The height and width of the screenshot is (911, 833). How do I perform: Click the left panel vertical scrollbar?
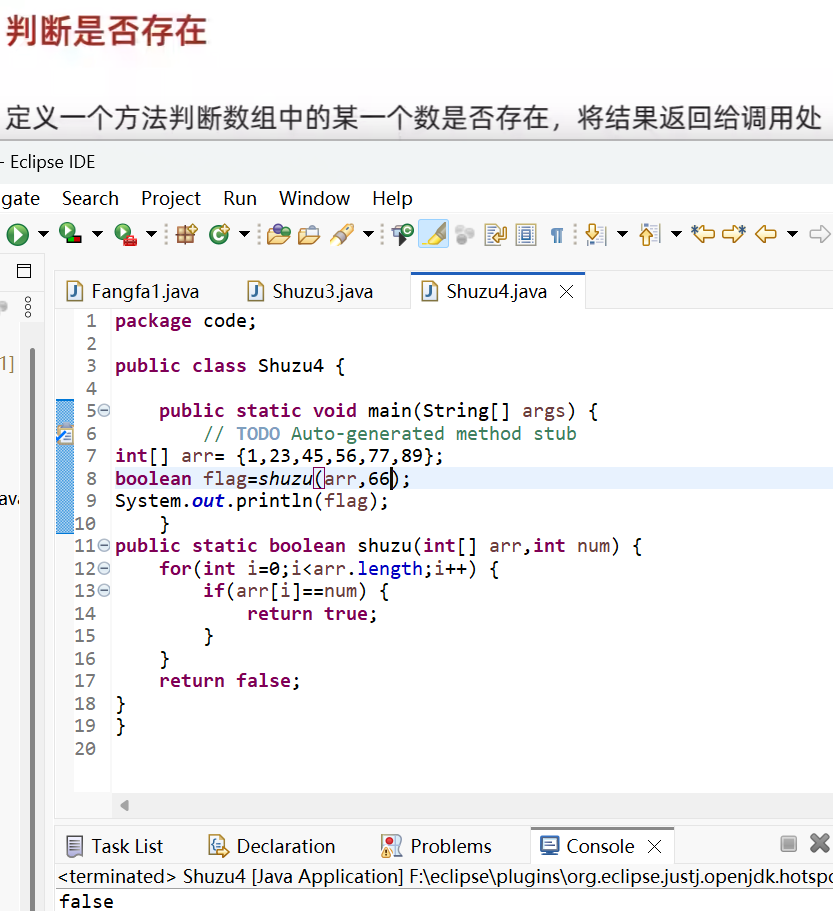(x=33, y=627)
